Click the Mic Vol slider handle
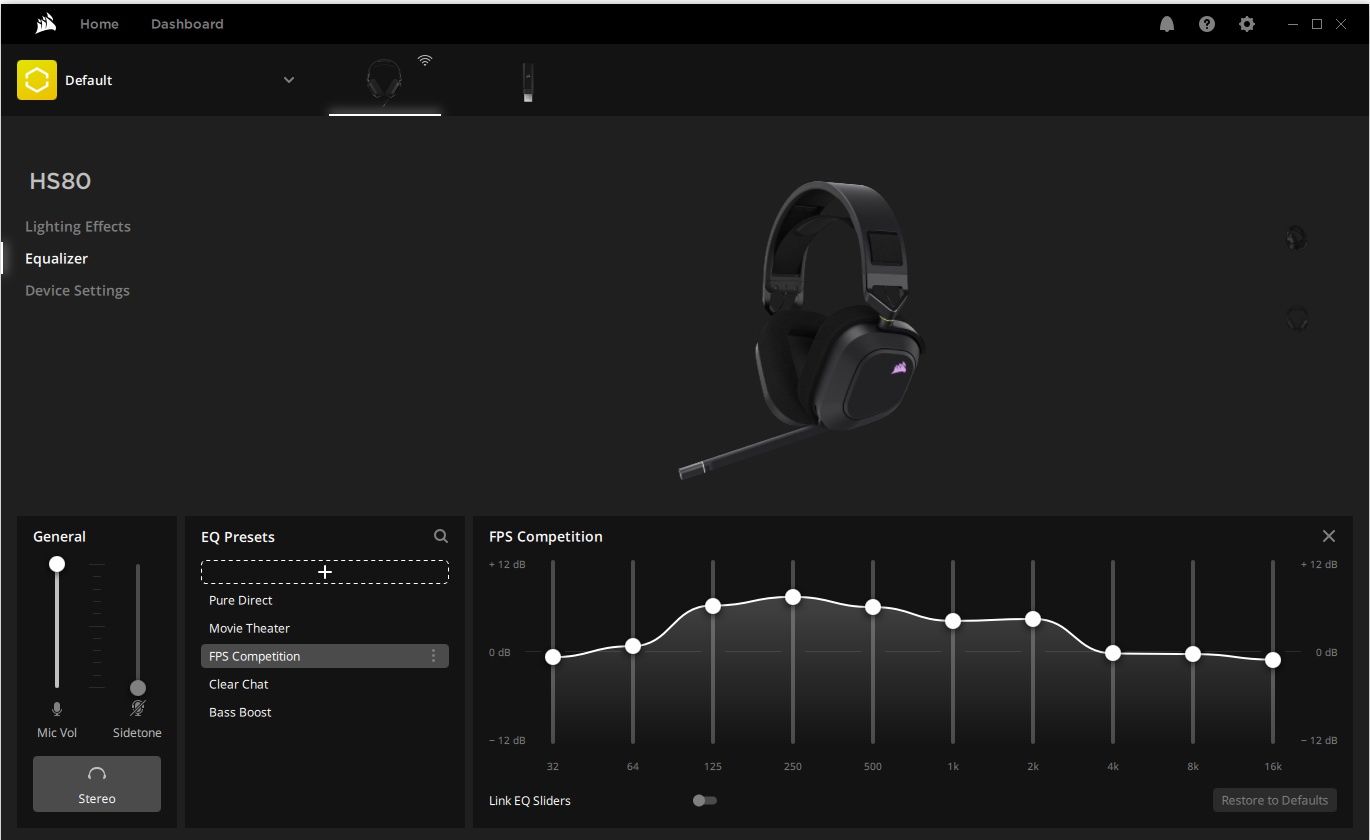1370x840 pixels. (57, 564)
